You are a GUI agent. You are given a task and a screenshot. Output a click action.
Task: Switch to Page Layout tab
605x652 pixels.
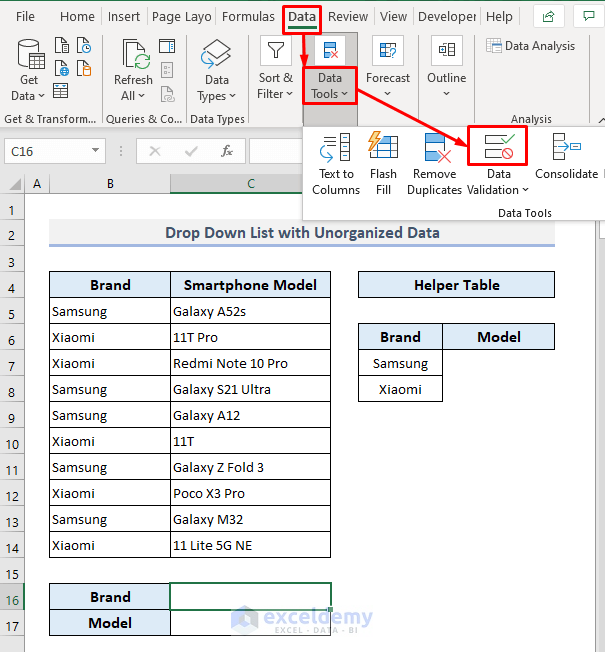click(x=182, y=17)
